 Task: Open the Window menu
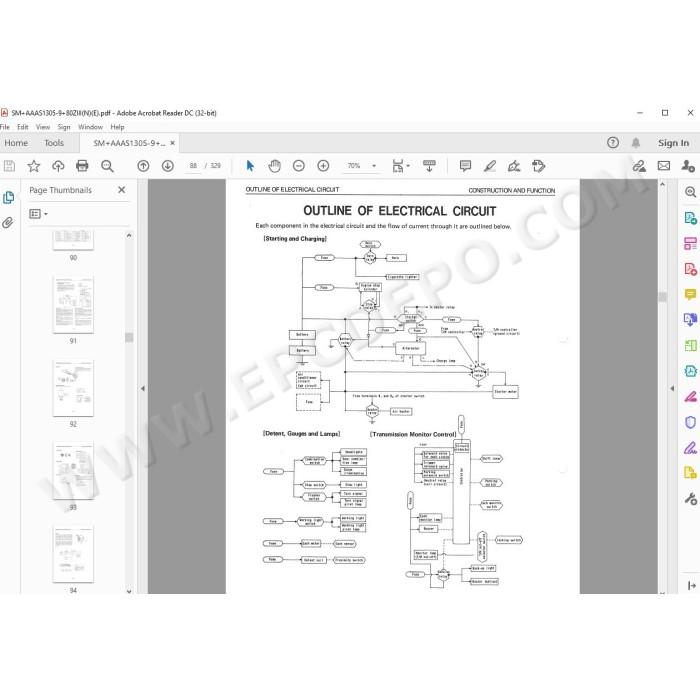90,127
